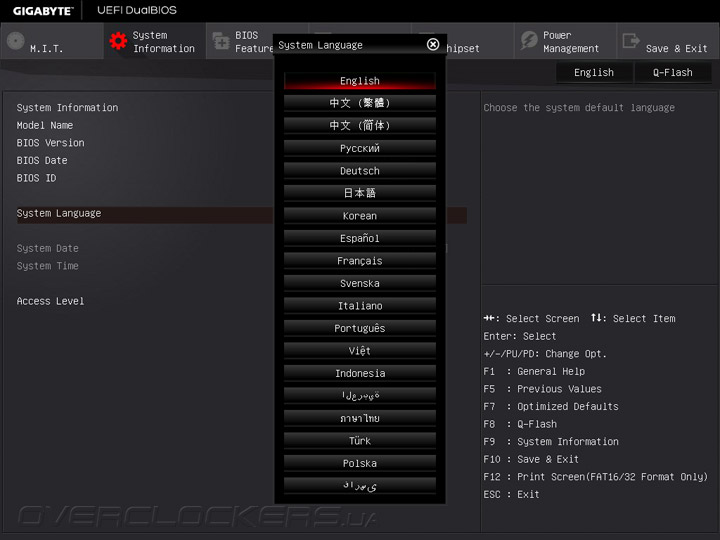Select the Persian option at list bottom
This screenshot has height=540, width=720.
click(360, 485)
